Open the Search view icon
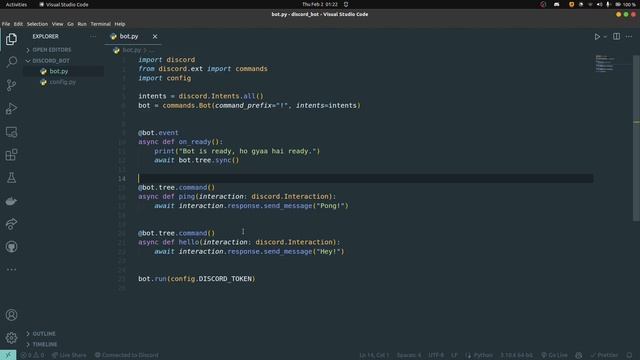Image resolution: width=640 pixels, height=360 pixels. 11,62
